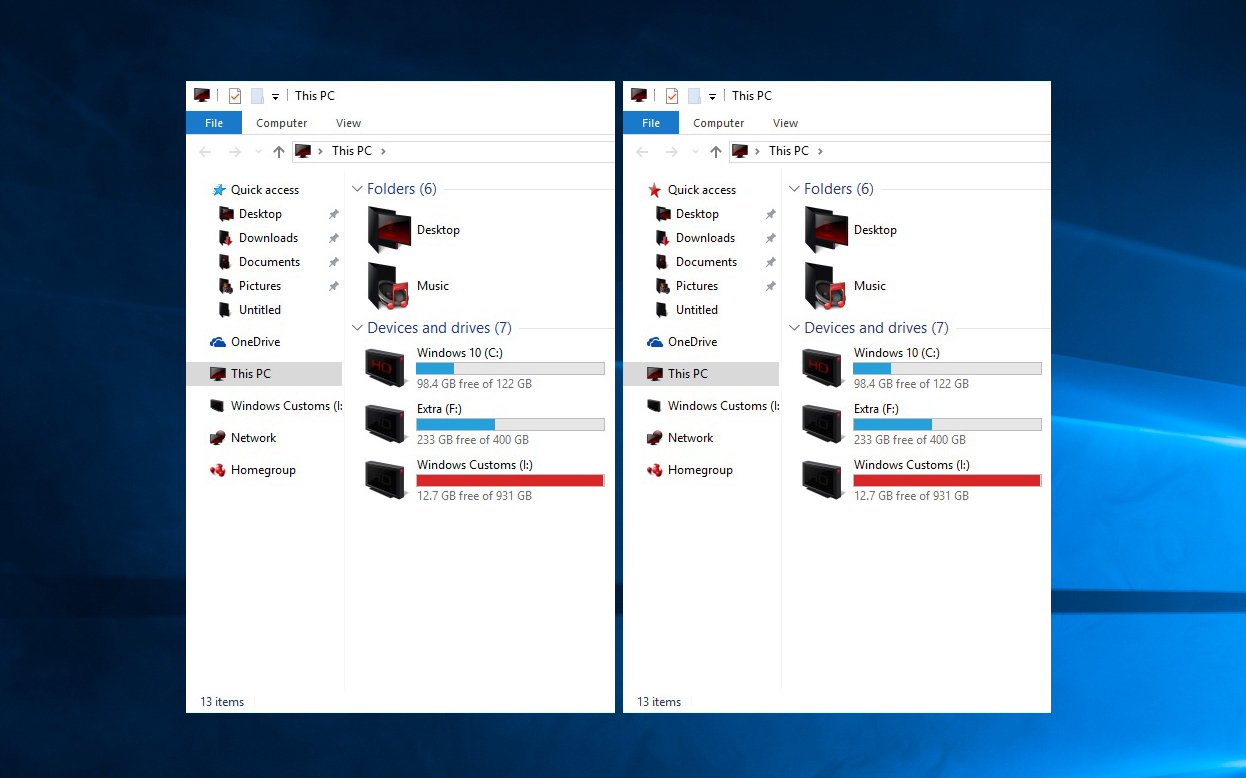Viewport: 1246px width, 778px height.
Task: Collapse Folders (6) group chevron, left window
Action: (x=357, y=189)
